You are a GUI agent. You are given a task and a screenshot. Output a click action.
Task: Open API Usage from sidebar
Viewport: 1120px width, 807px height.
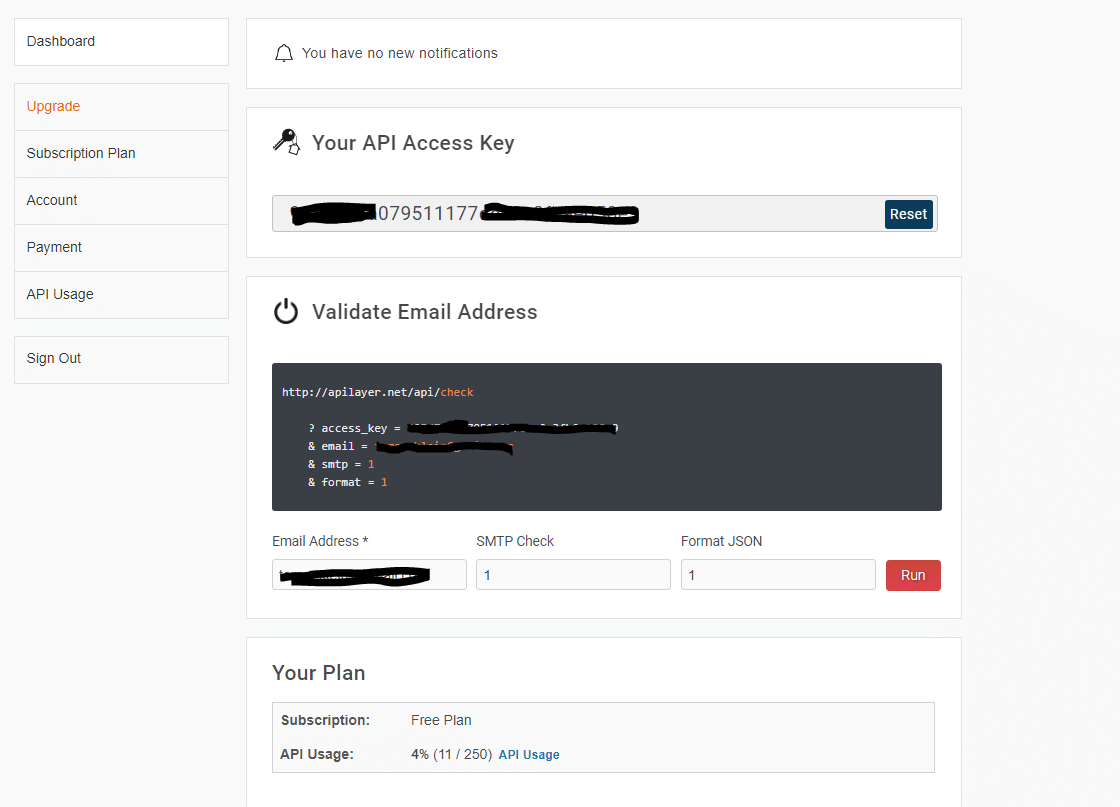(x=121, y=294)
